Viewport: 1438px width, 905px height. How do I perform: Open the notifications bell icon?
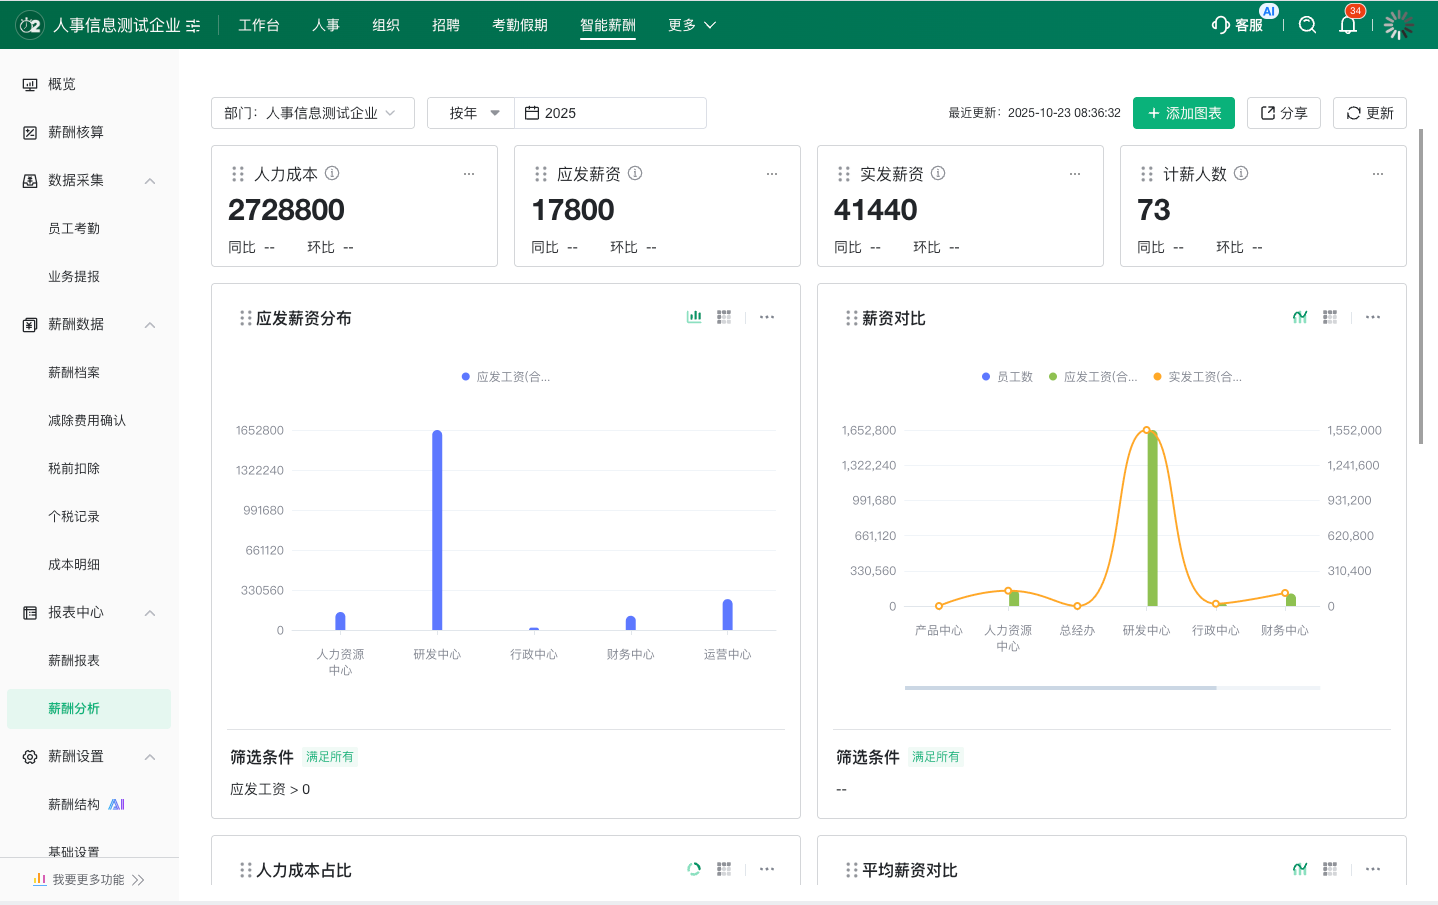click(1348, 25)
